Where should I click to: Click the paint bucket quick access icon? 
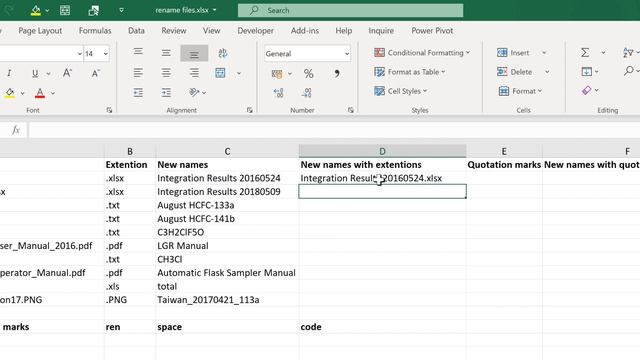(x=36, y=10)
